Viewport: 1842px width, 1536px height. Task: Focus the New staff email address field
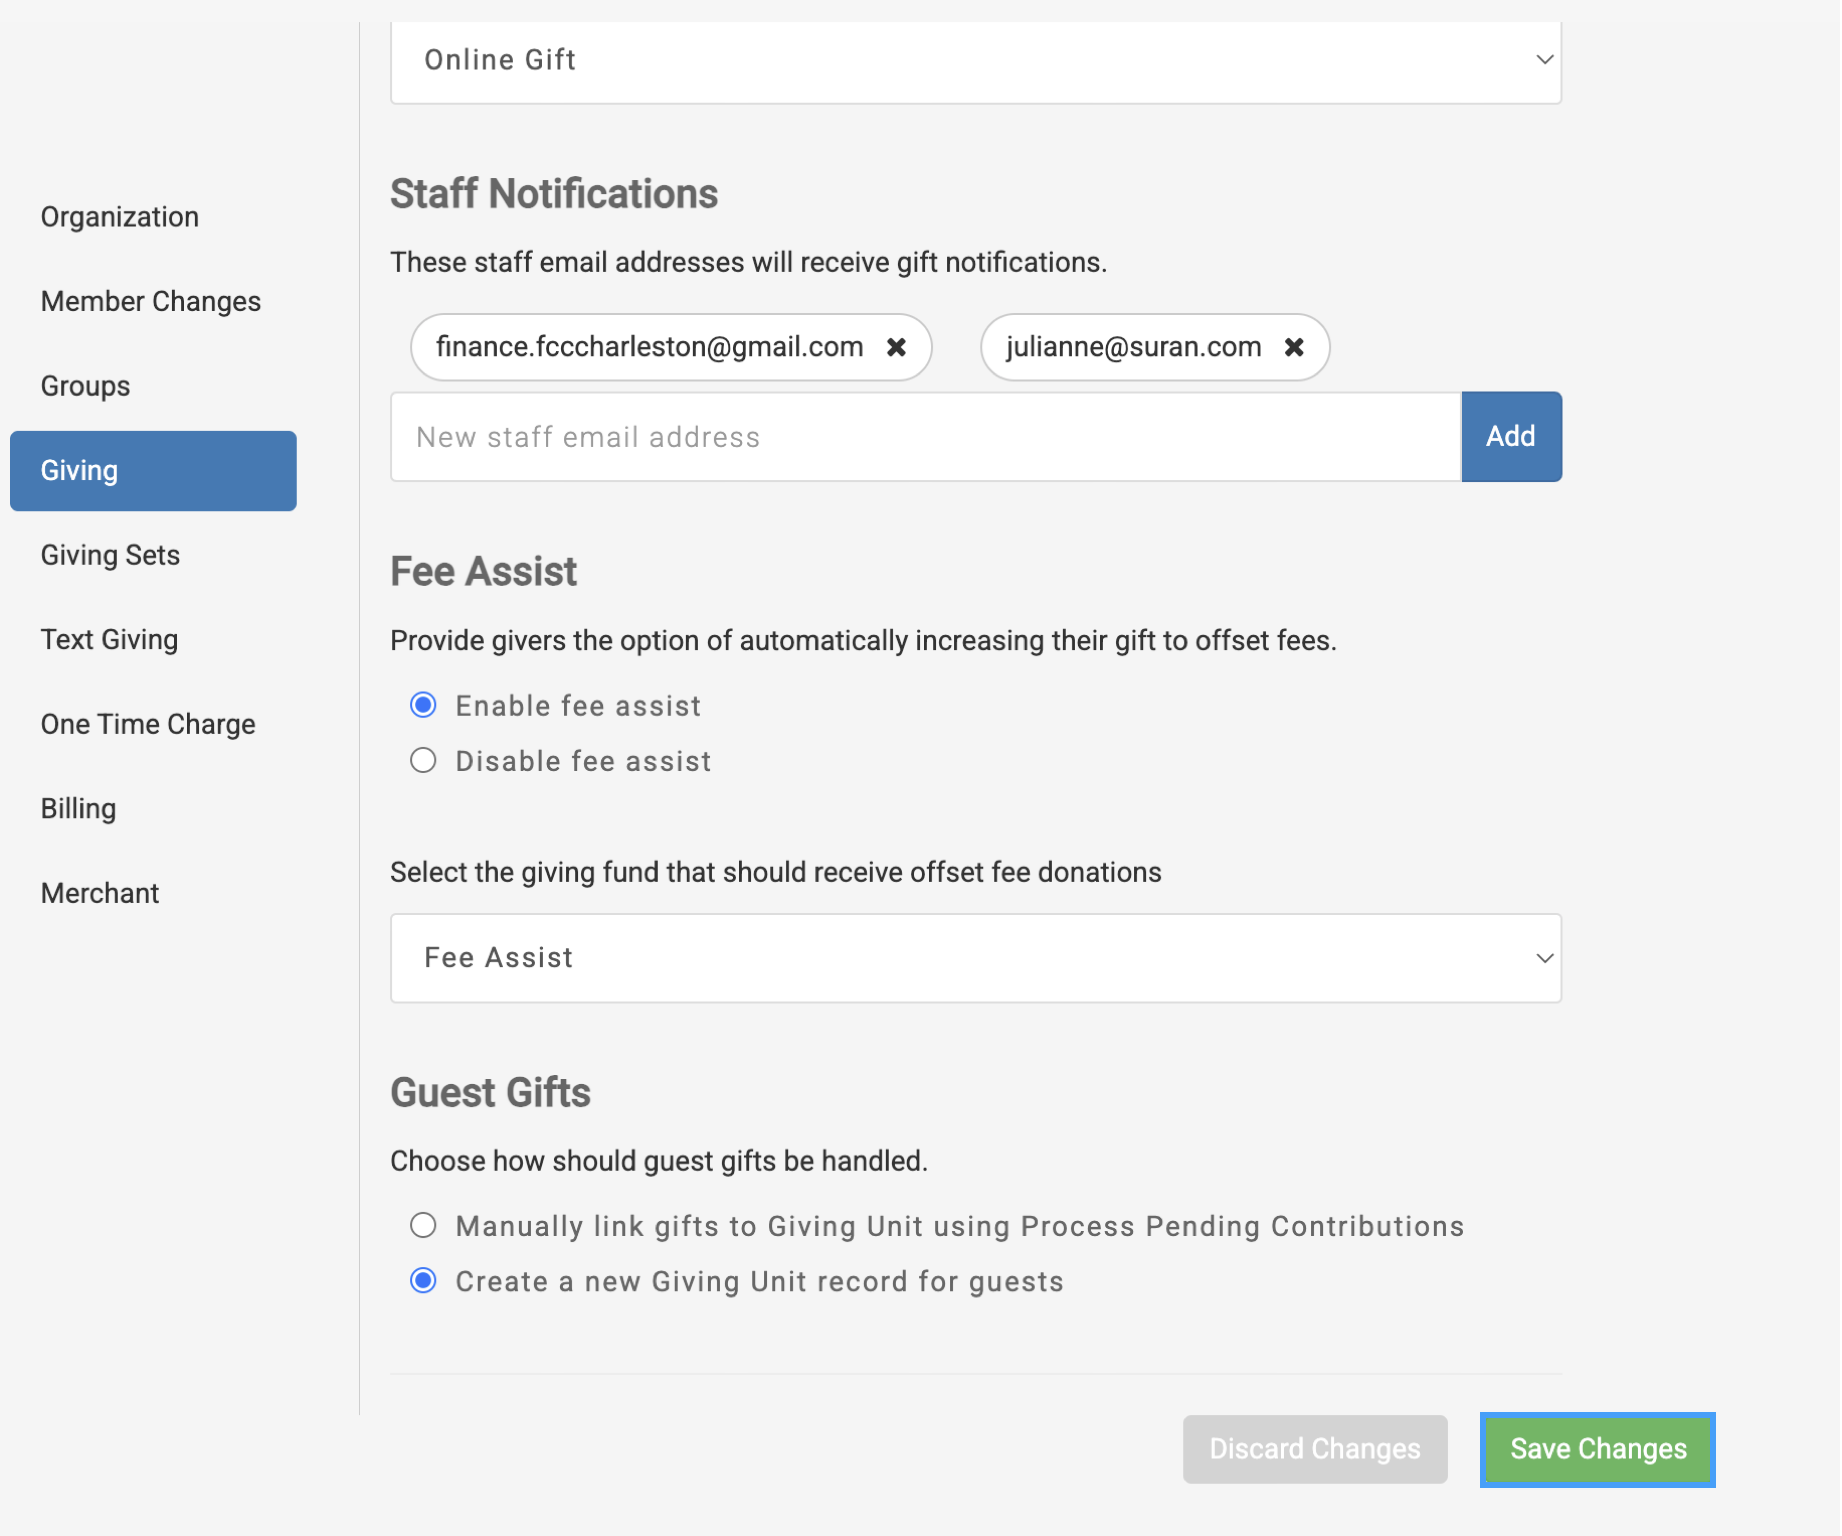tap(926, 437)
